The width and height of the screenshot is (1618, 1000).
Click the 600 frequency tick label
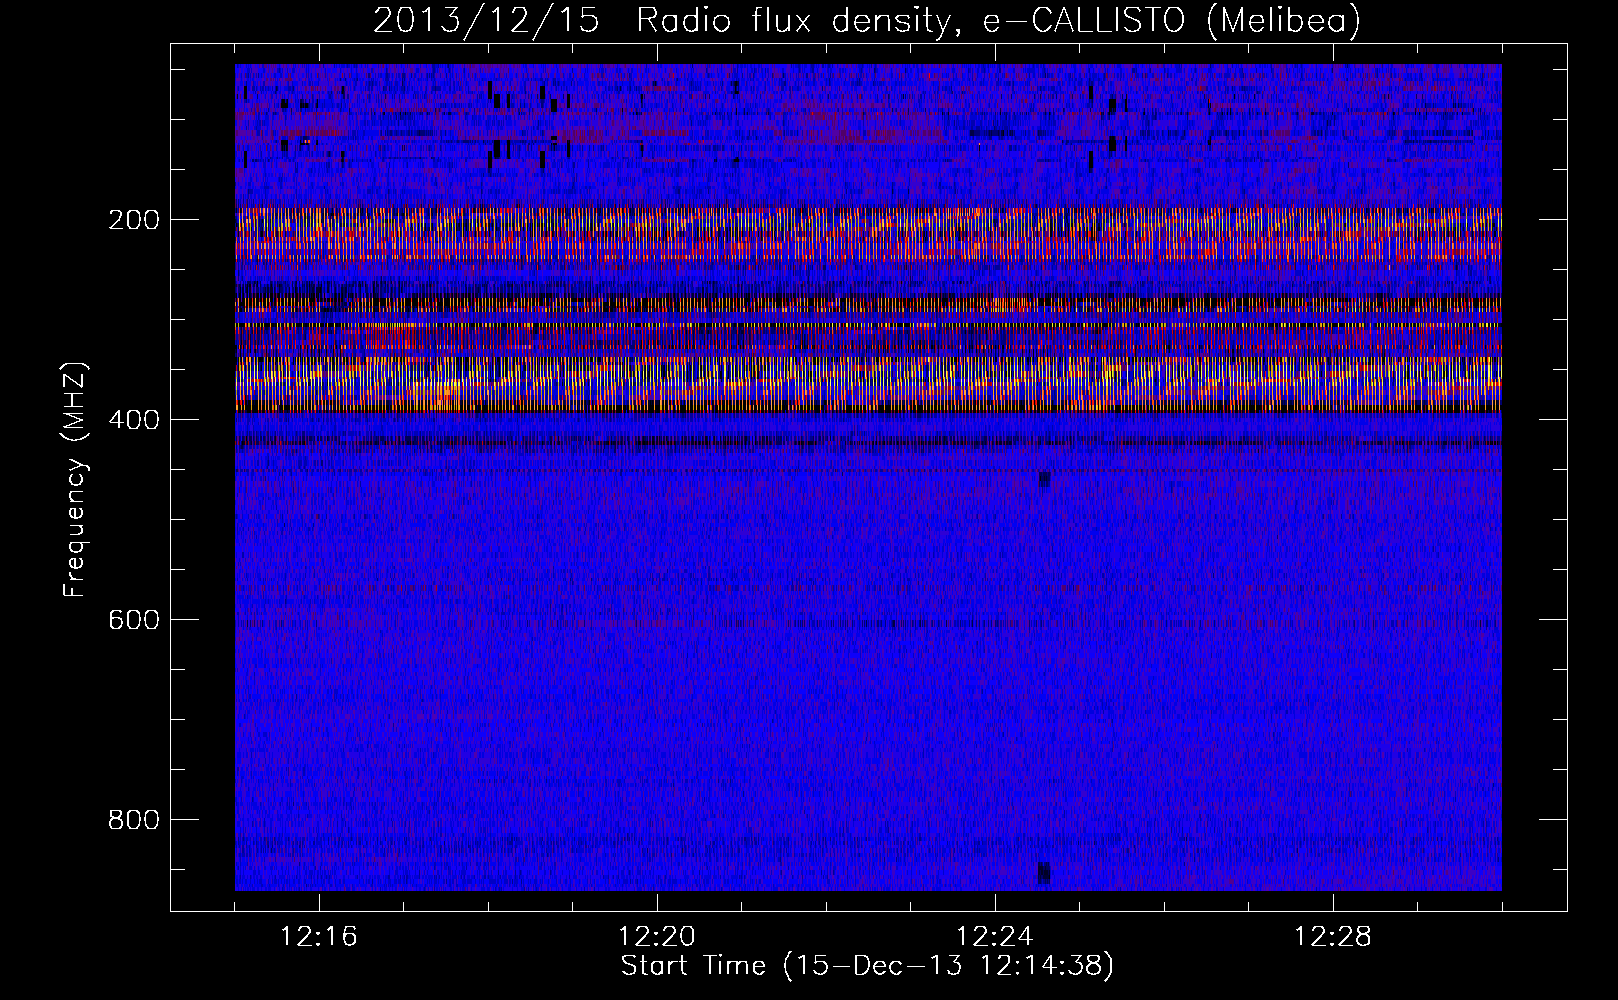coord(133,620)
